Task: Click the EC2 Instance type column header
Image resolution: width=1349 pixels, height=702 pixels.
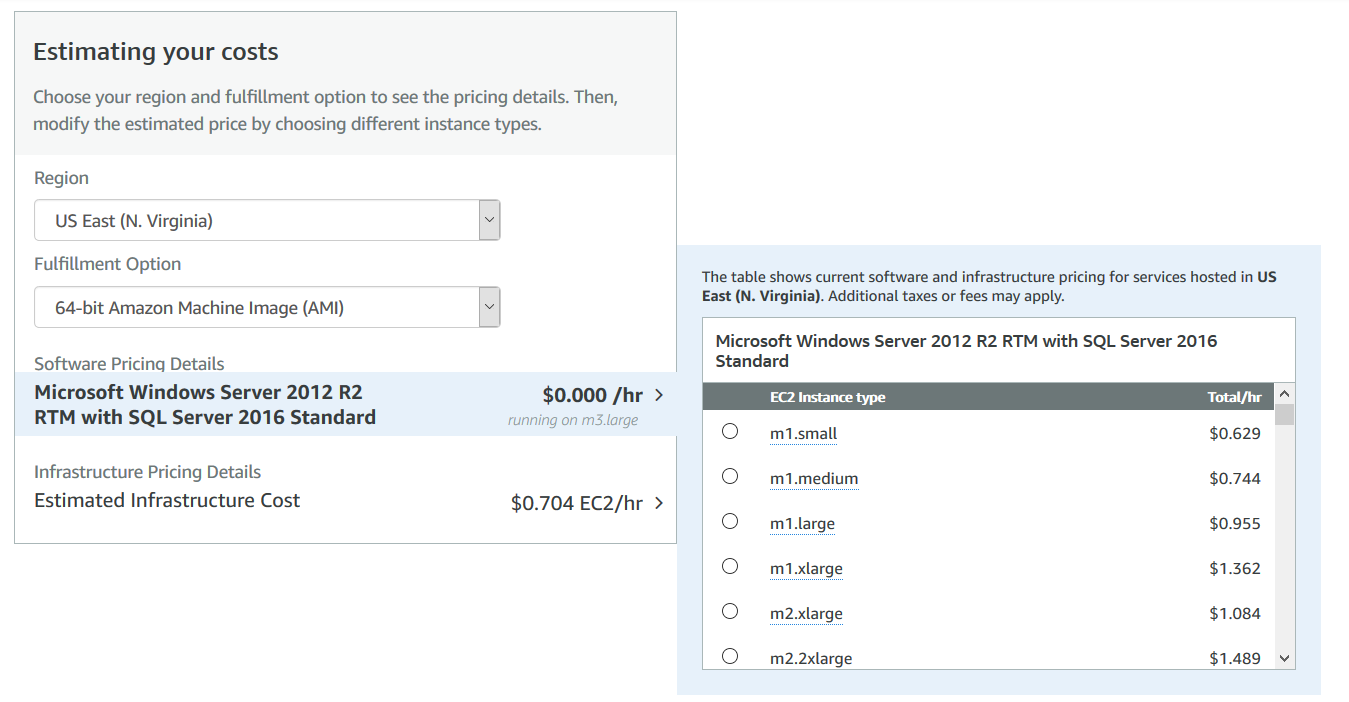Action: click(827, 397)
